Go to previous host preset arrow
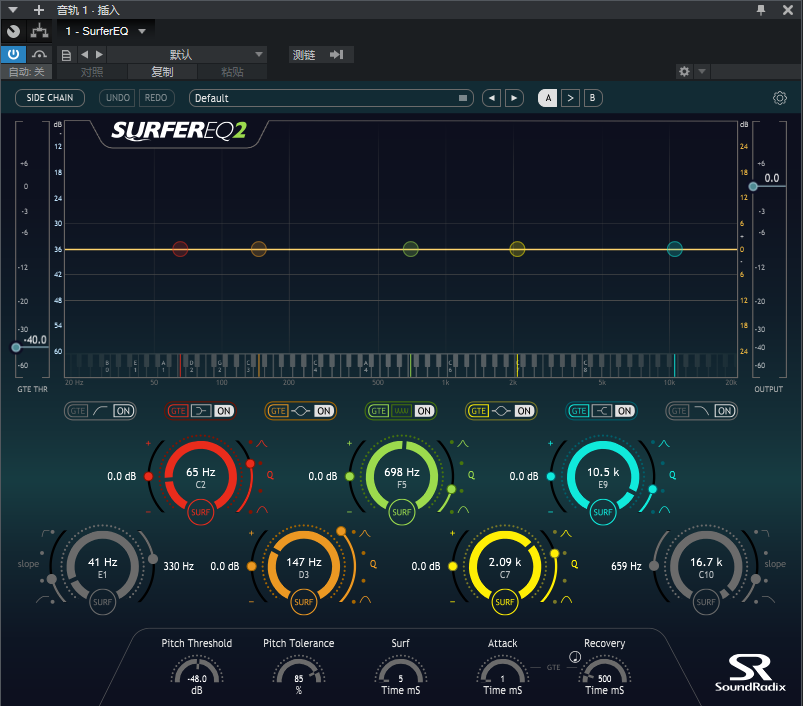 click(x=84, y=54)
